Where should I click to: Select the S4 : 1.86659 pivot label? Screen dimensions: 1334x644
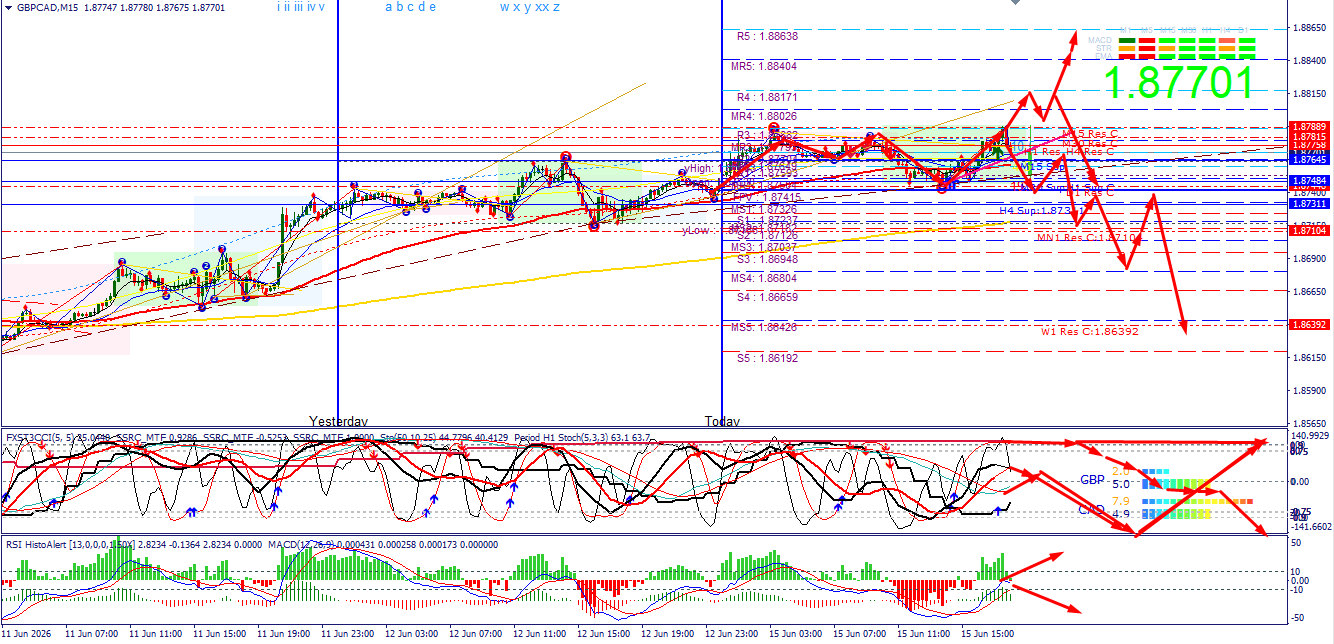click(767, 297)
